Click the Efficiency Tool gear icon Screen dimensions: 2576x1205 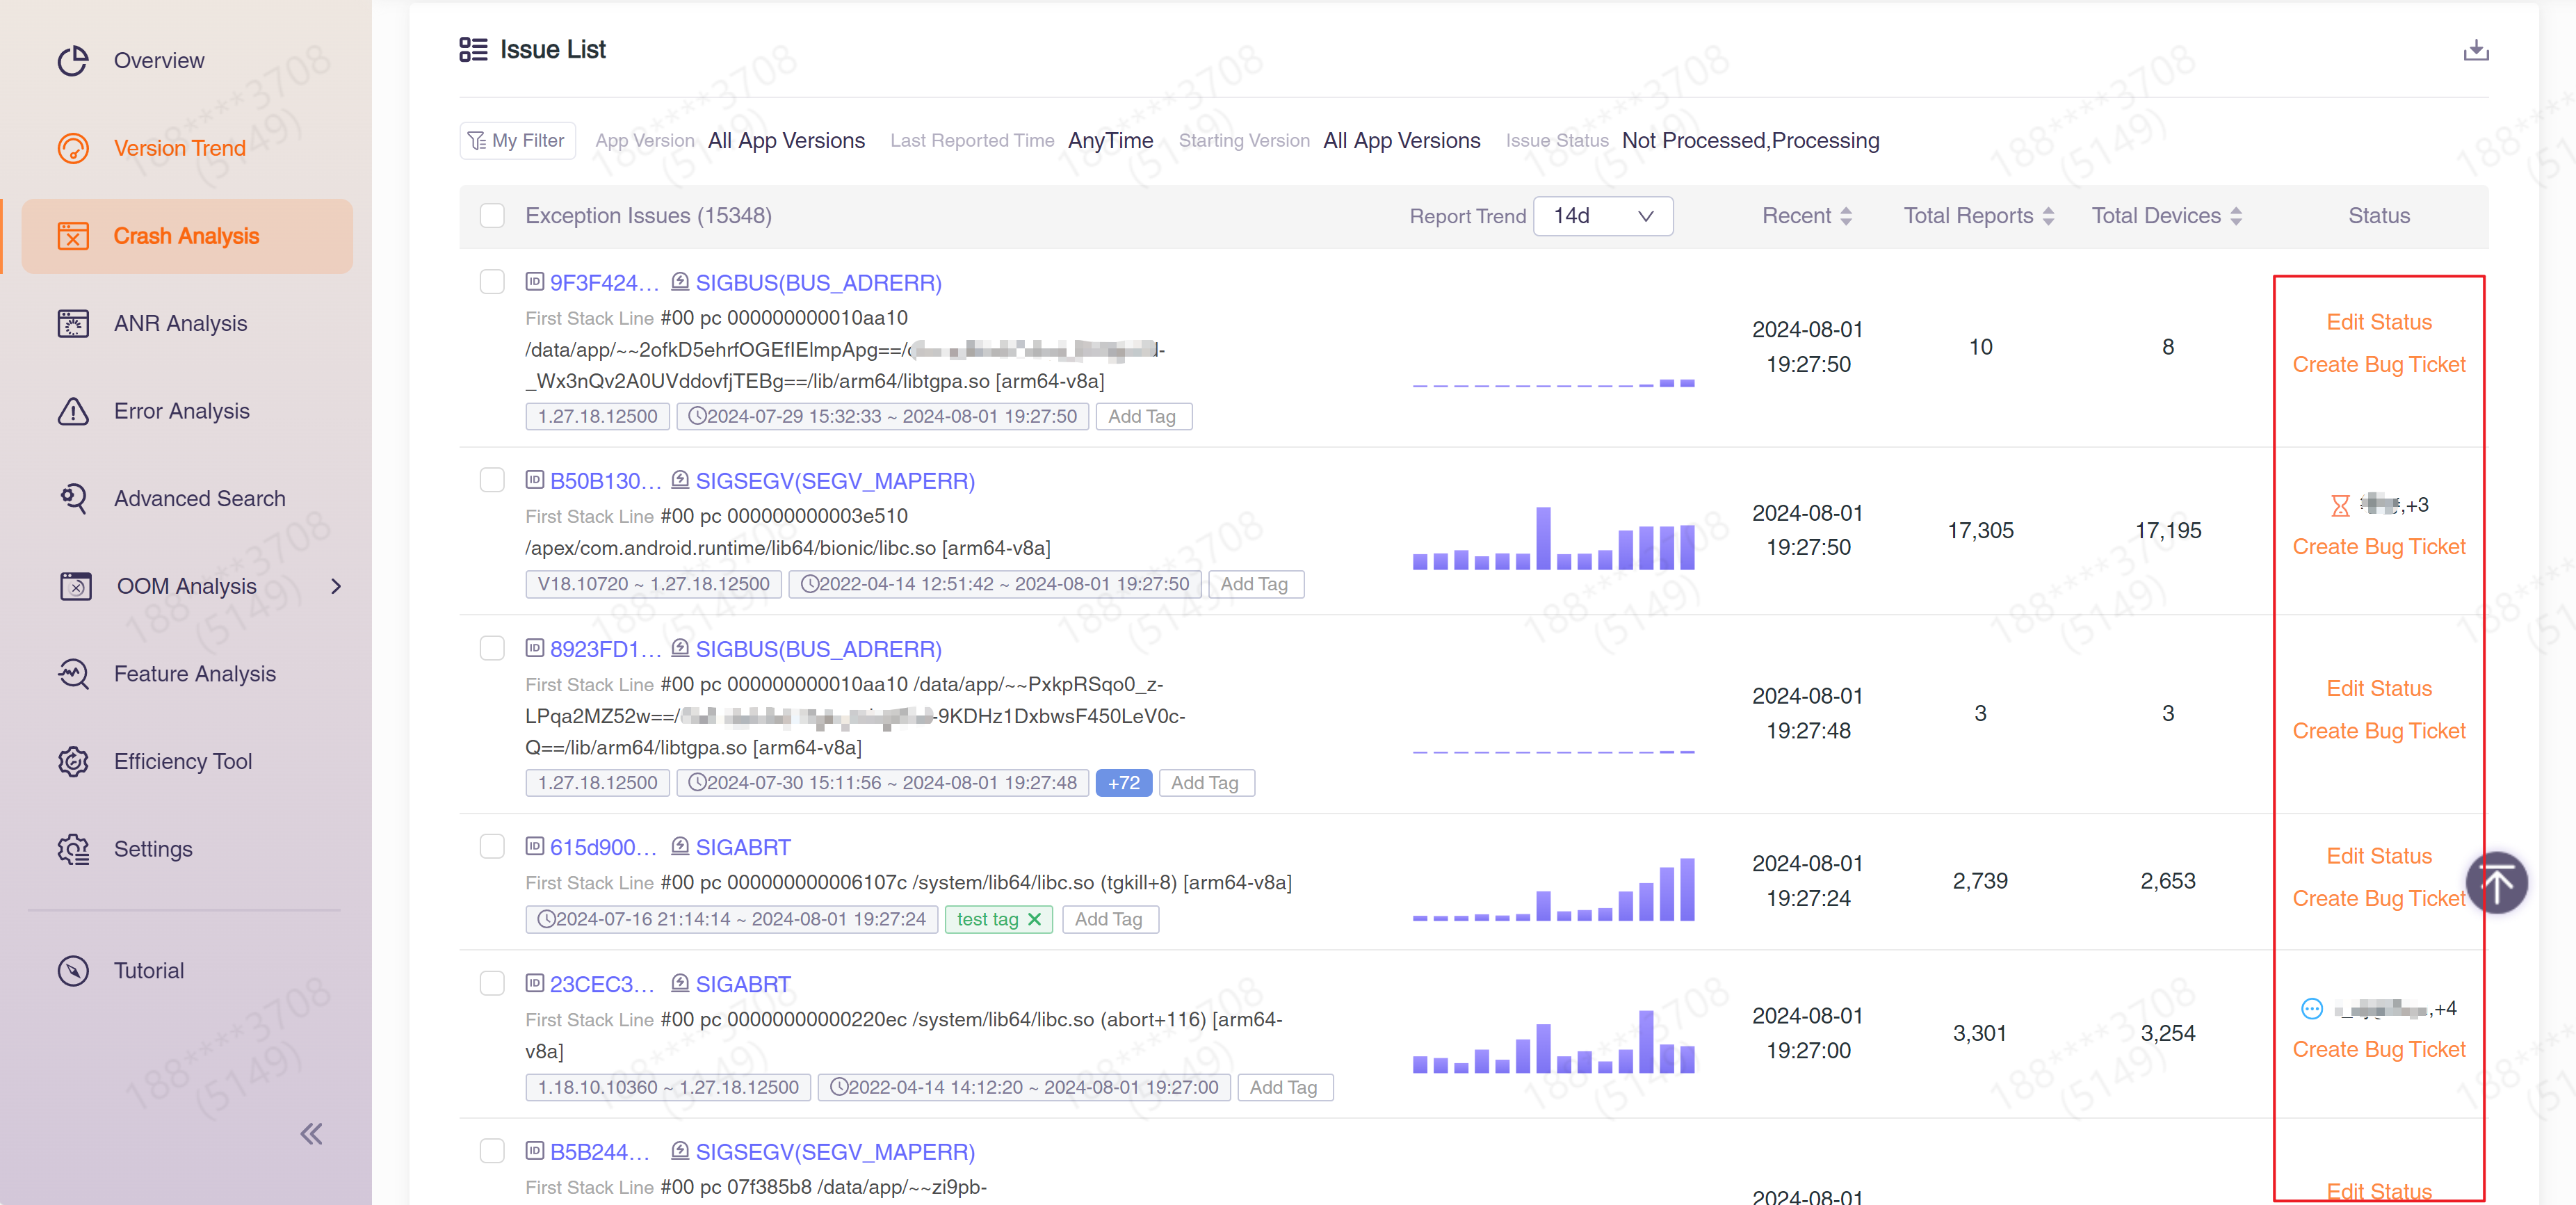[73, 761]
